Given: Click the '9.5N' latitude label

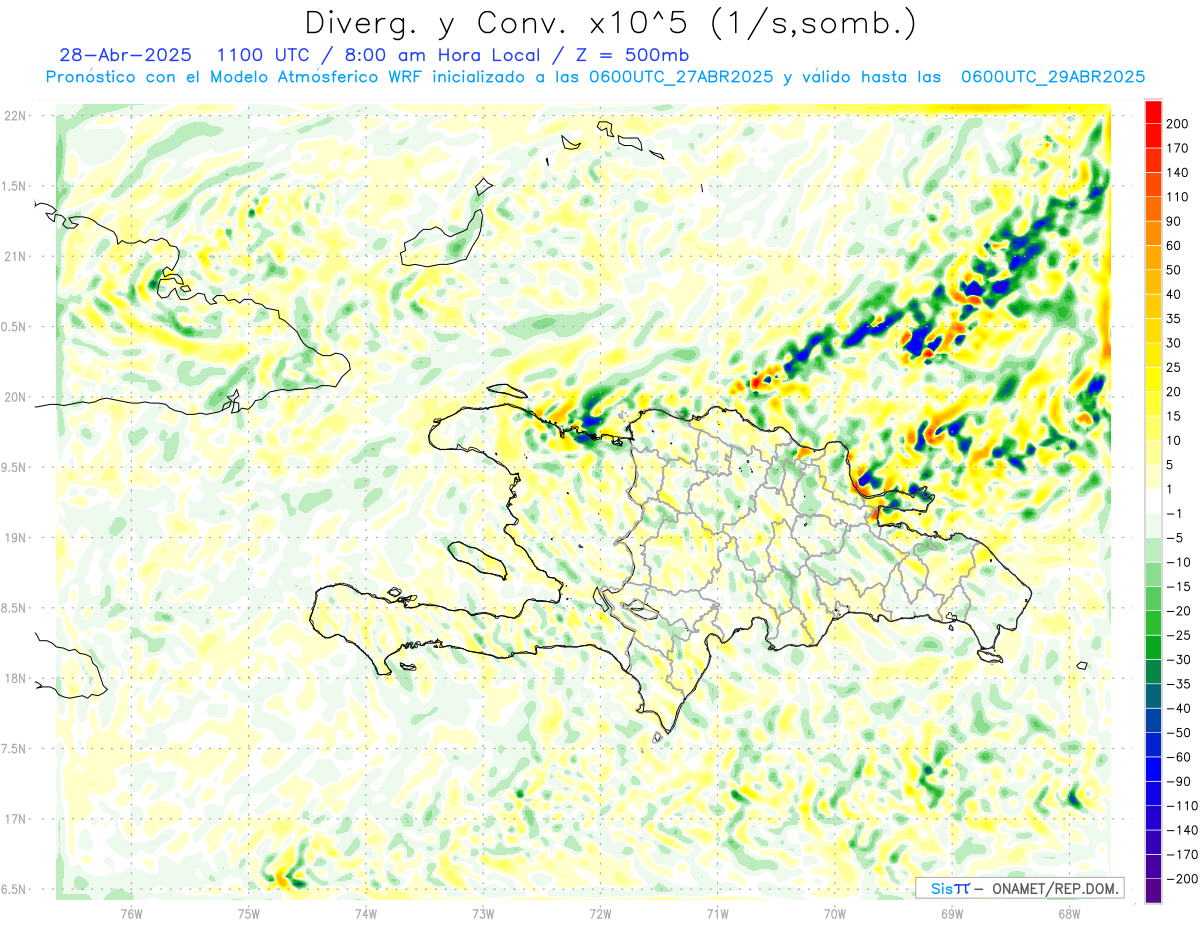Looking at the screenshot, I should pos(14,467).
